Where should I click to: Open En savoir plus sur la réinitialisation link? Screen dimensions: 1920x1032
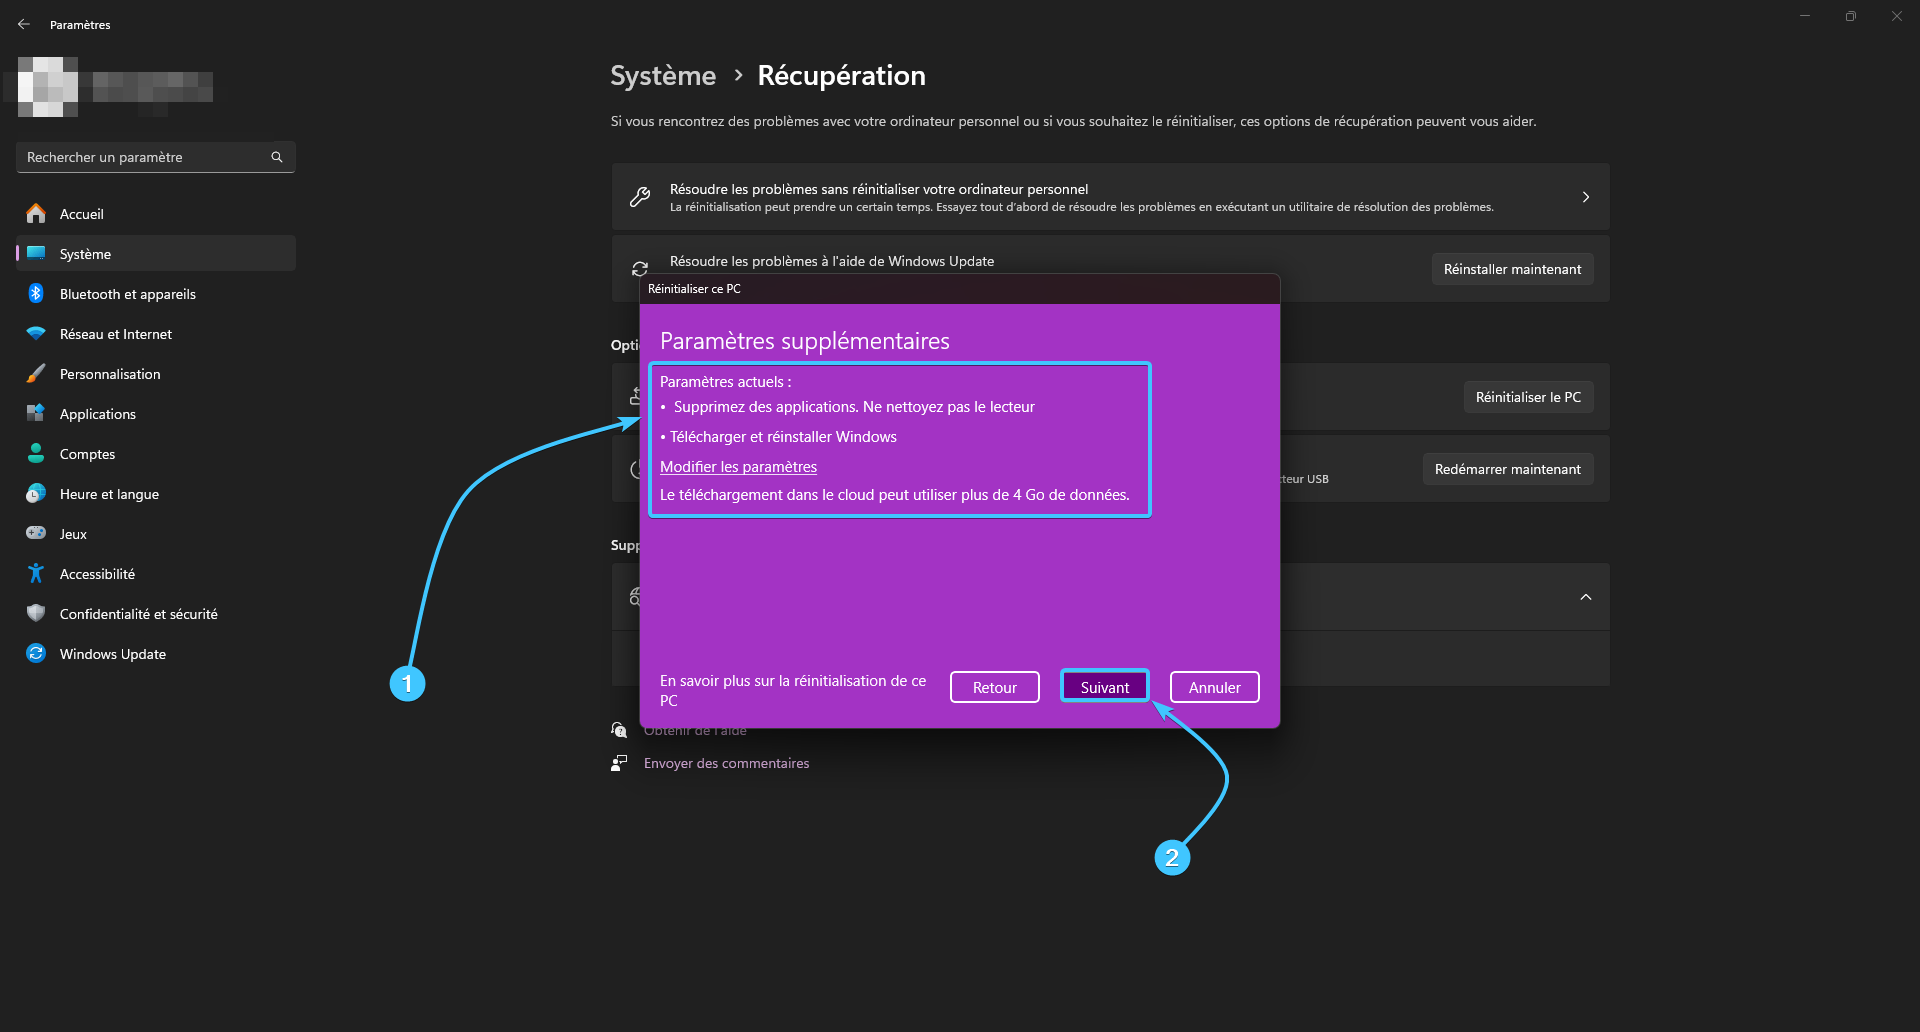coord(793,690)
